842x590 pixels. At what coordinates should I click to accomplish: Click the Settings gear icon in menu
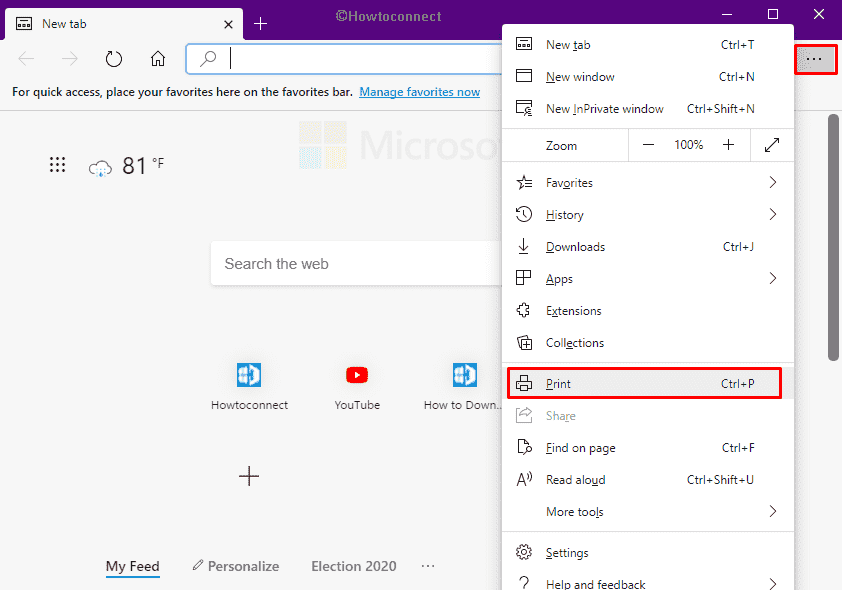click(523, 551)
